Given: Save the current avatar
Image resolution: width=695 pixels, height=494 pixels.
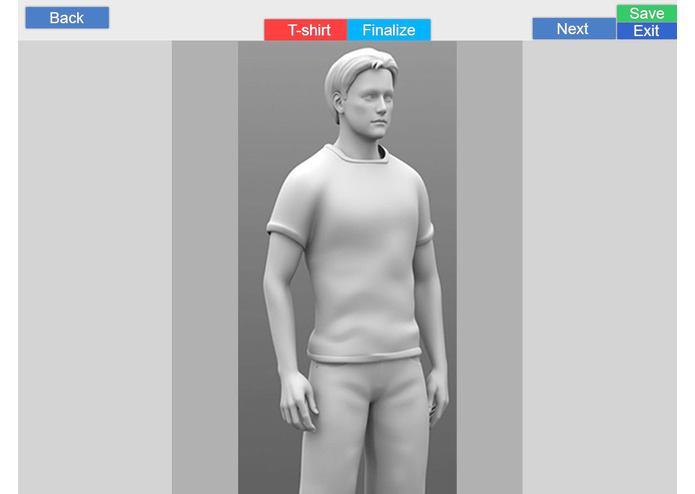Looking at the screenshot, I should [x=647, y=13].
